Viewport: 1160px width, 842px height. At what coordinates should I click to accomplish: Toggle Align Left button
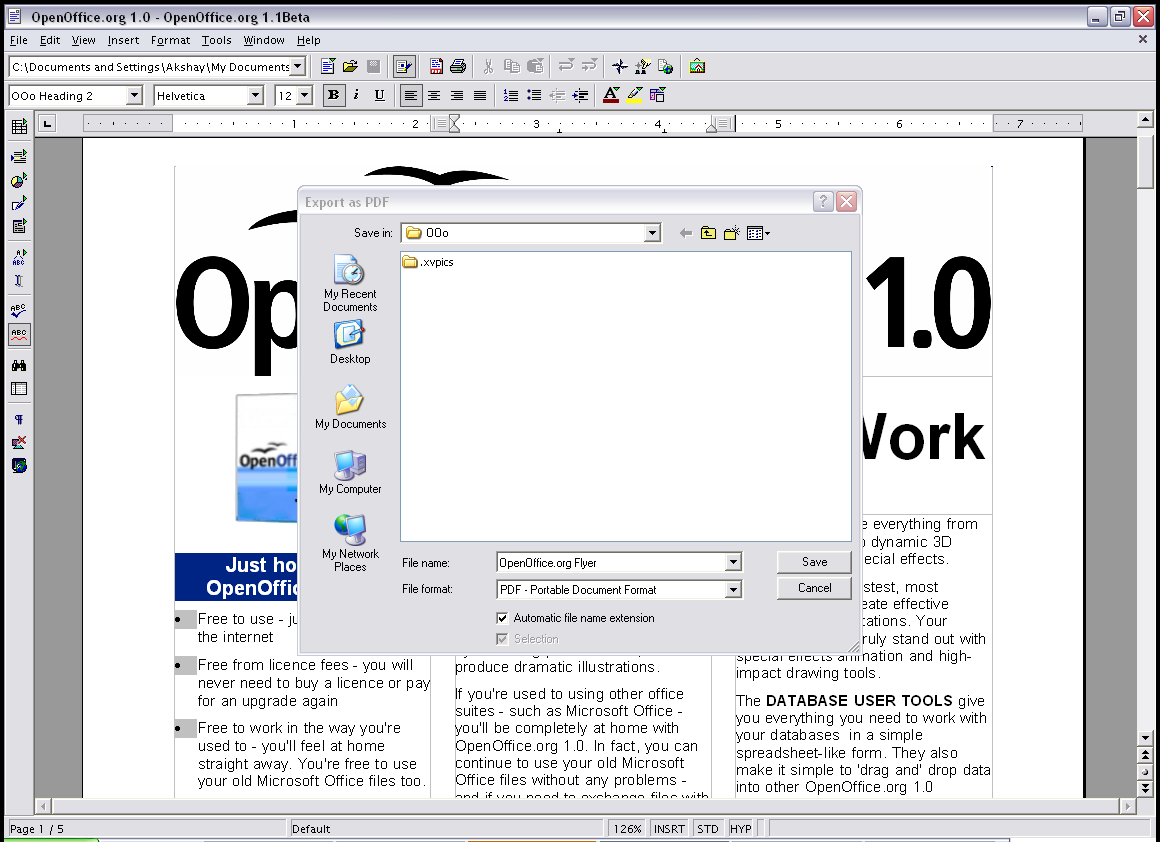[x=411, y=95]
